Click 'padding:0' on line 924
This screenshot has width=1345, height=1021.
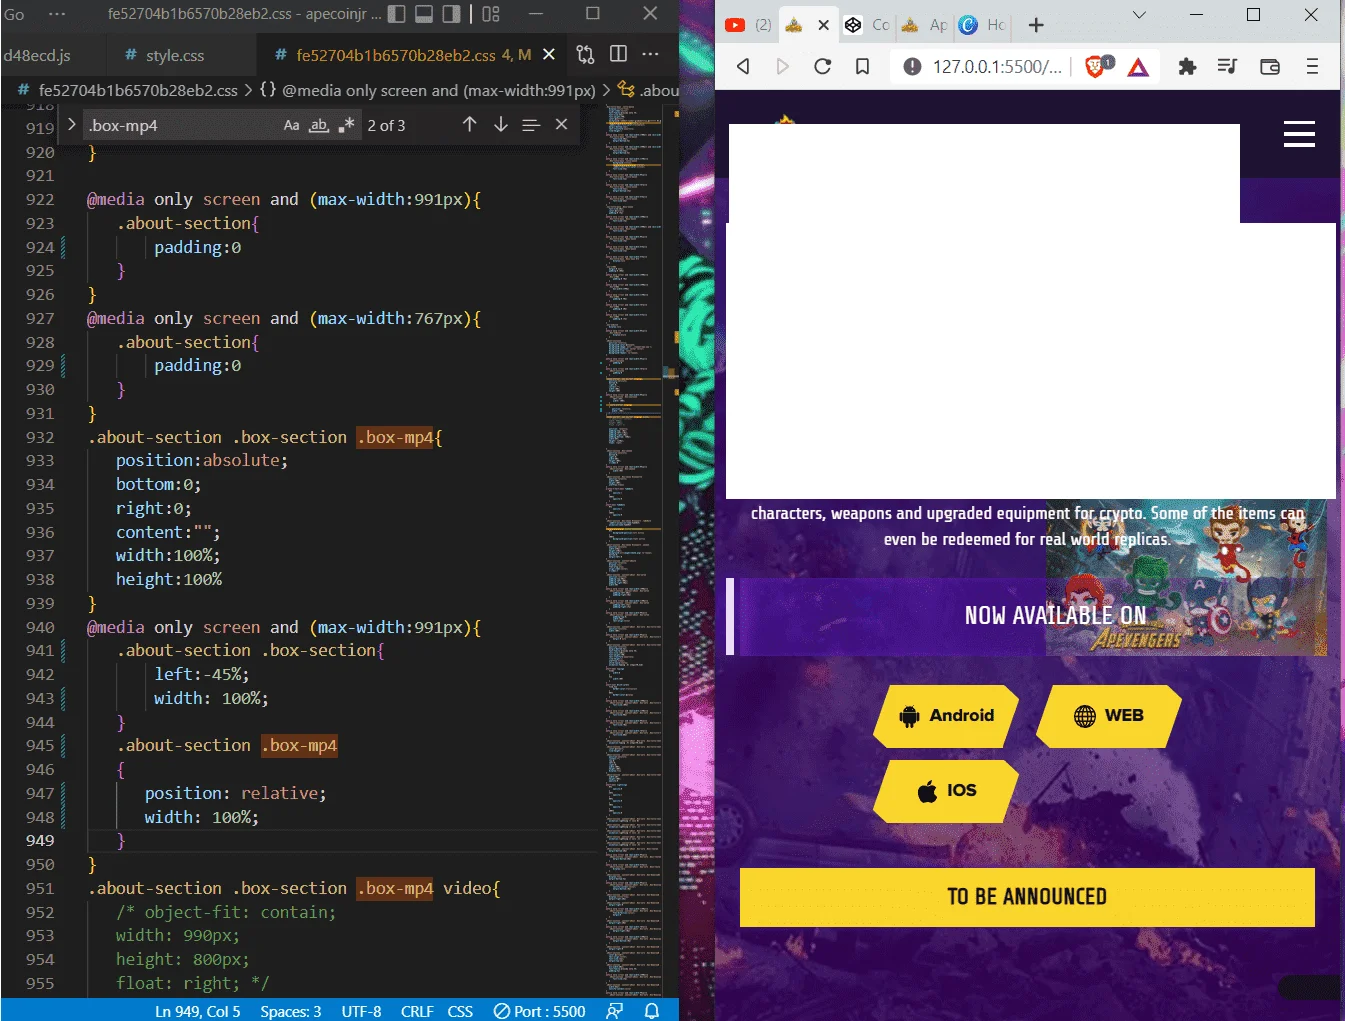point(197,247)
